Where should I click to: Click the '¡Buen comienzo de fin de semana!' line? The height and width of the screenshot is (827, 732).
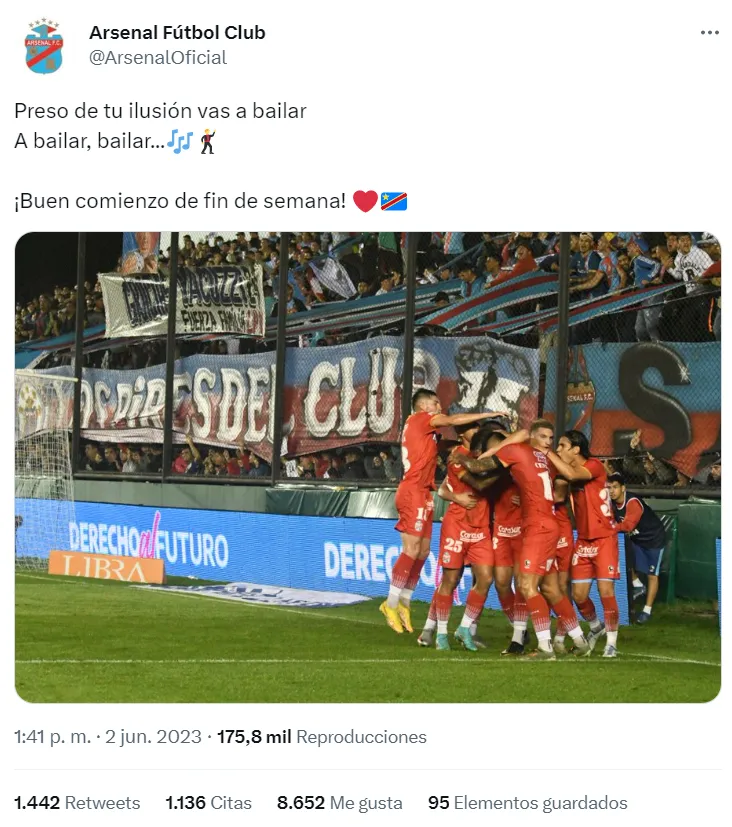pyautogui.click(x=180, y=201)
